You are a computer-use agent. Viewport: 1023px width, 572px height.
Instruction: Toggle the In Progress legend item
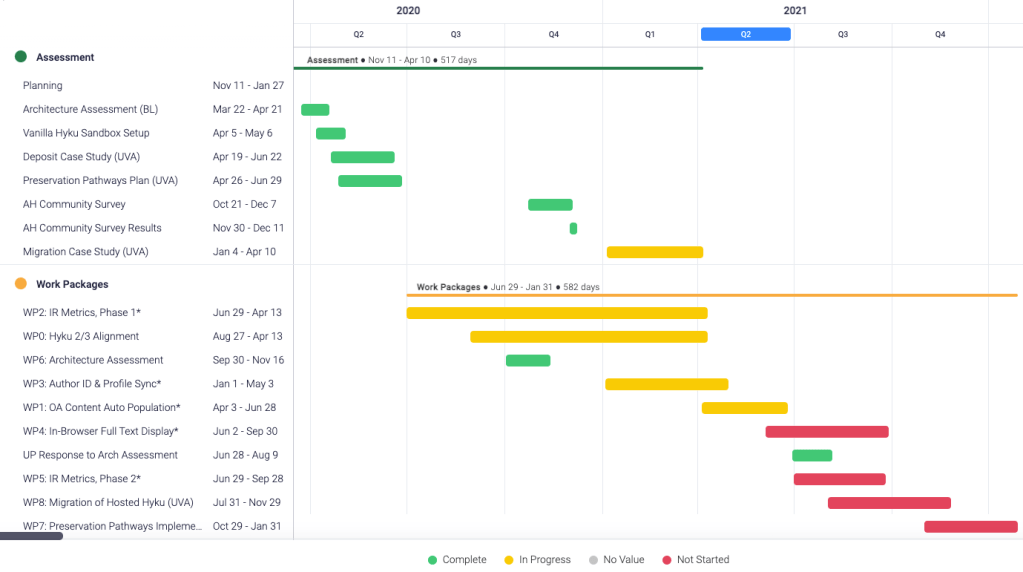tap(537, 560)
